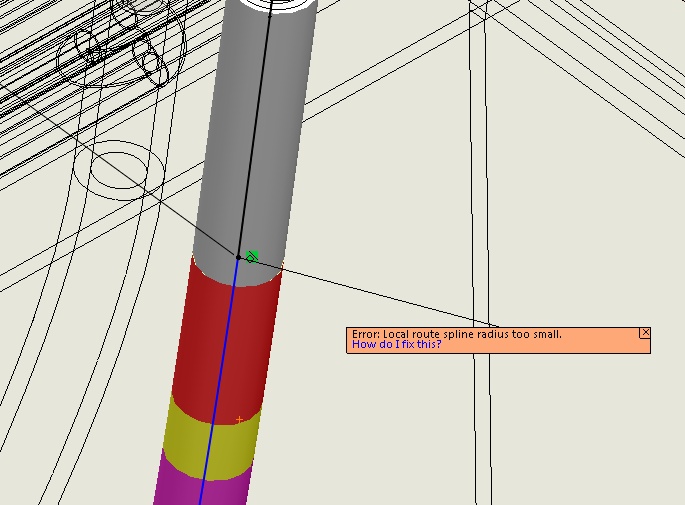Click the orange plus marker on the red segment
The image size is (685, 505).
239,420
